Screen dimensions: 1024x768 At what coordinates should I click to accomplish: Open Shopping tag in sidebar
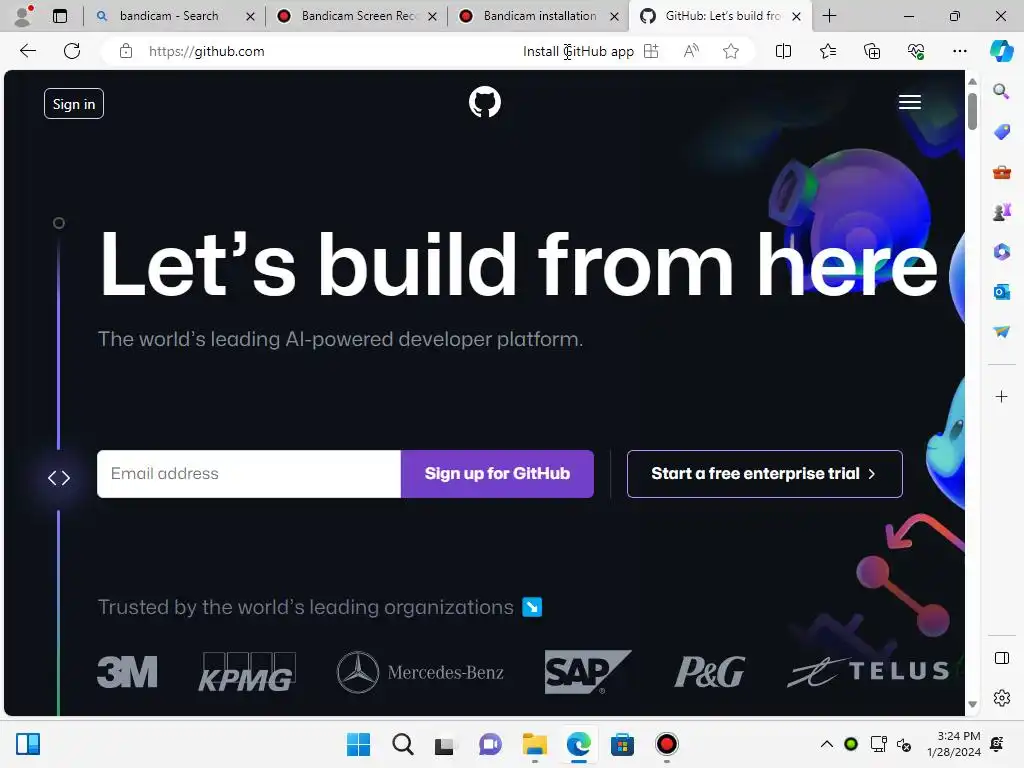coord(1001,132)
